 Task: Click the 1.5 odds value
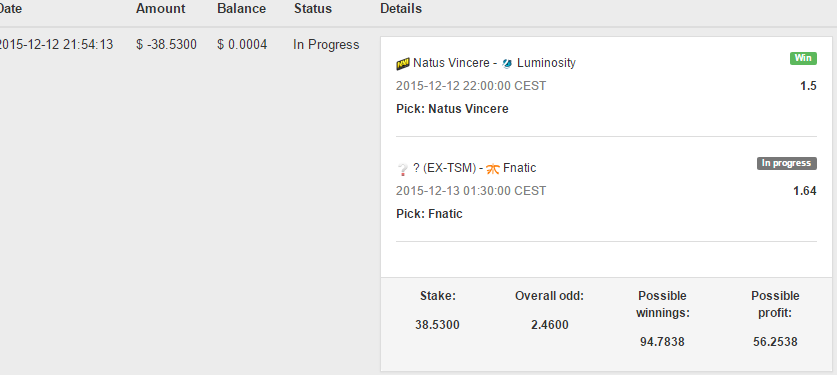point(808,86)
